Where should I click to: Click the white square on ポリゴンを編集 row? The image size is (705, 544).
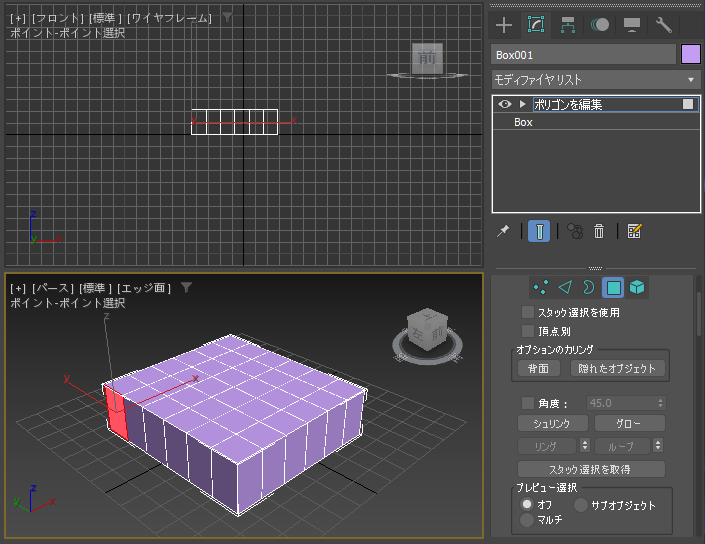[x=688, y=104]
